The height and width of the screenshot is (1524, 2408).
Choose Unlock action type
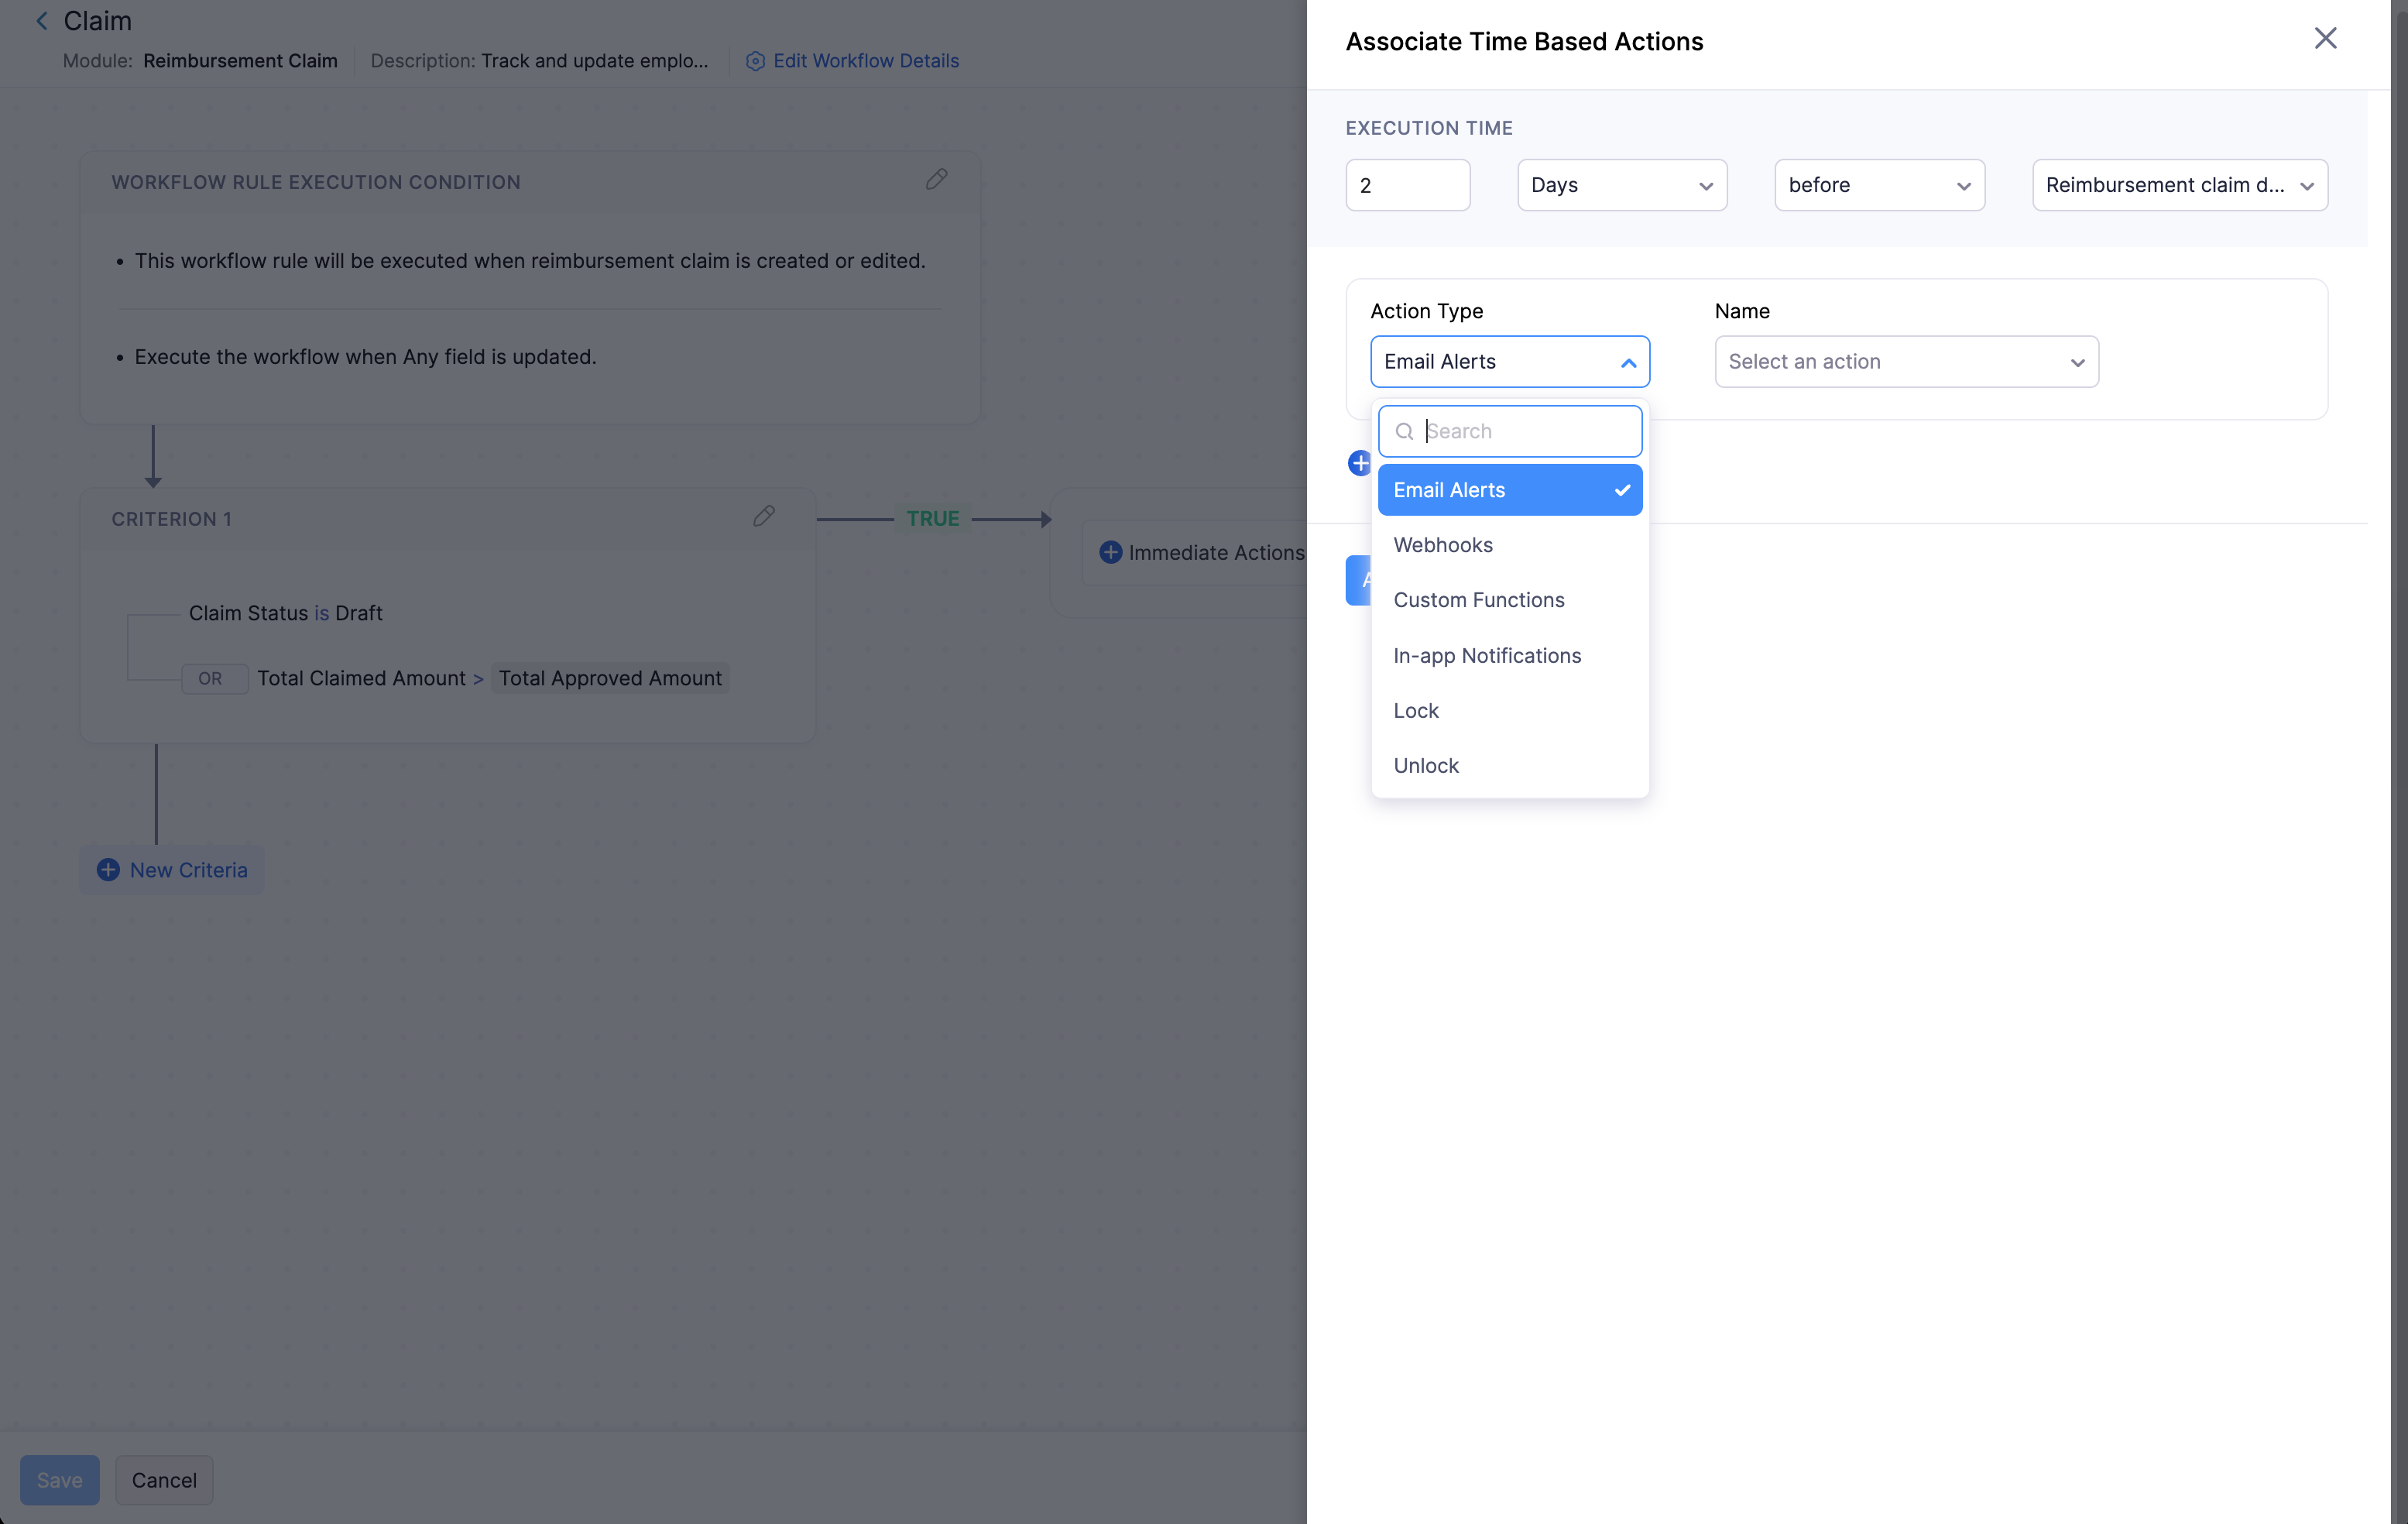1510,766
